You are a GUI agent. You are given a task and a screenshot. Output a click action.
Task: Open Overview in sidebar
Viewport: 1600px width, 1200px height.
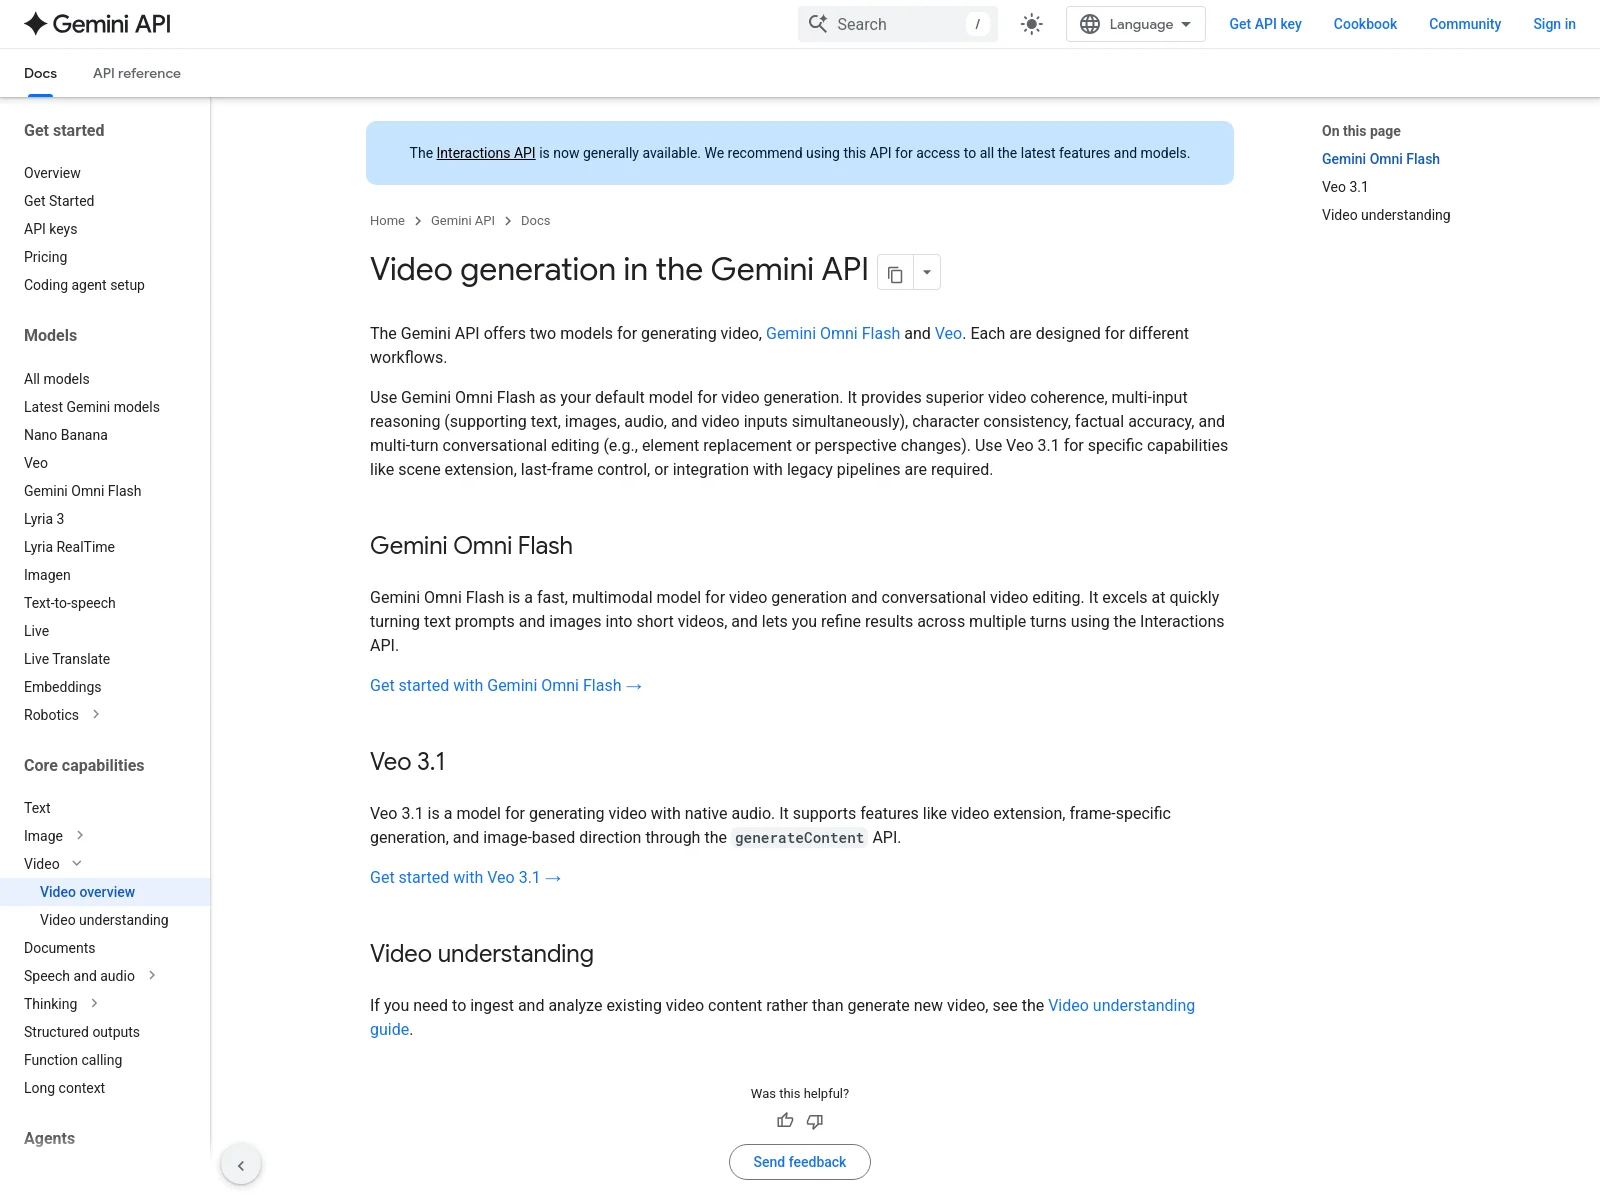coord(52,173)
